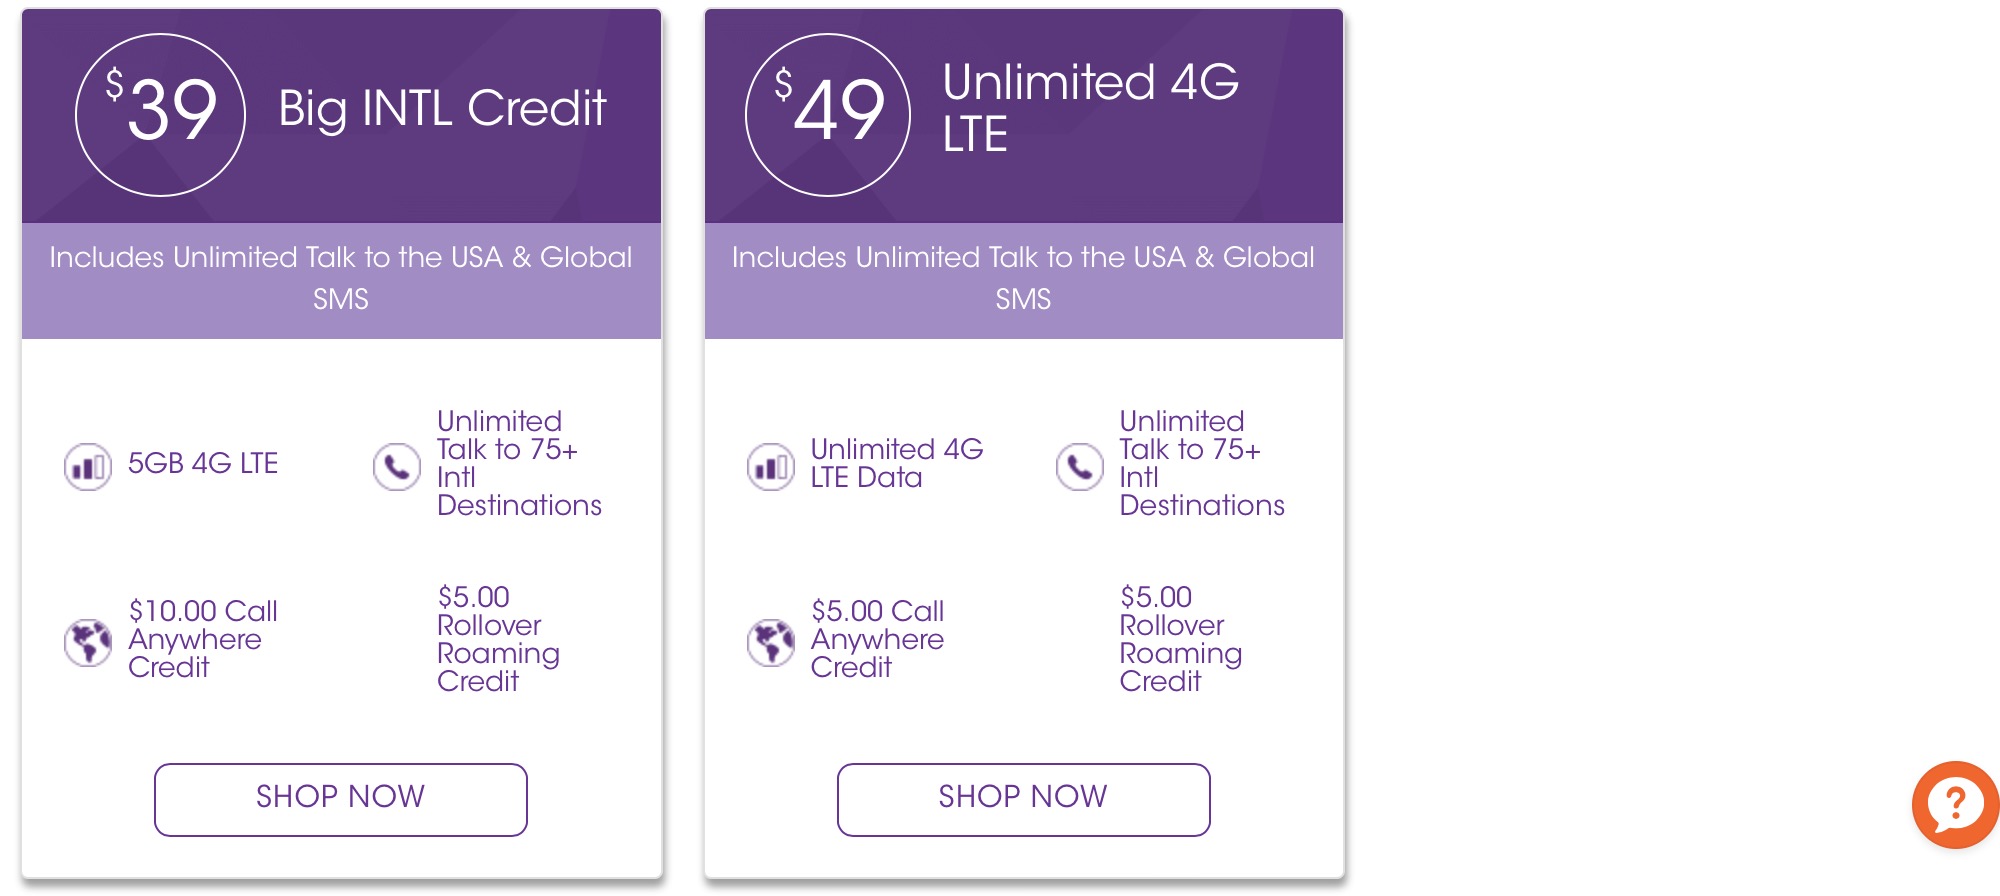Click $5.00 Rollover Roaming Credit in $39 plan
2000x896 pixels.
498,639
